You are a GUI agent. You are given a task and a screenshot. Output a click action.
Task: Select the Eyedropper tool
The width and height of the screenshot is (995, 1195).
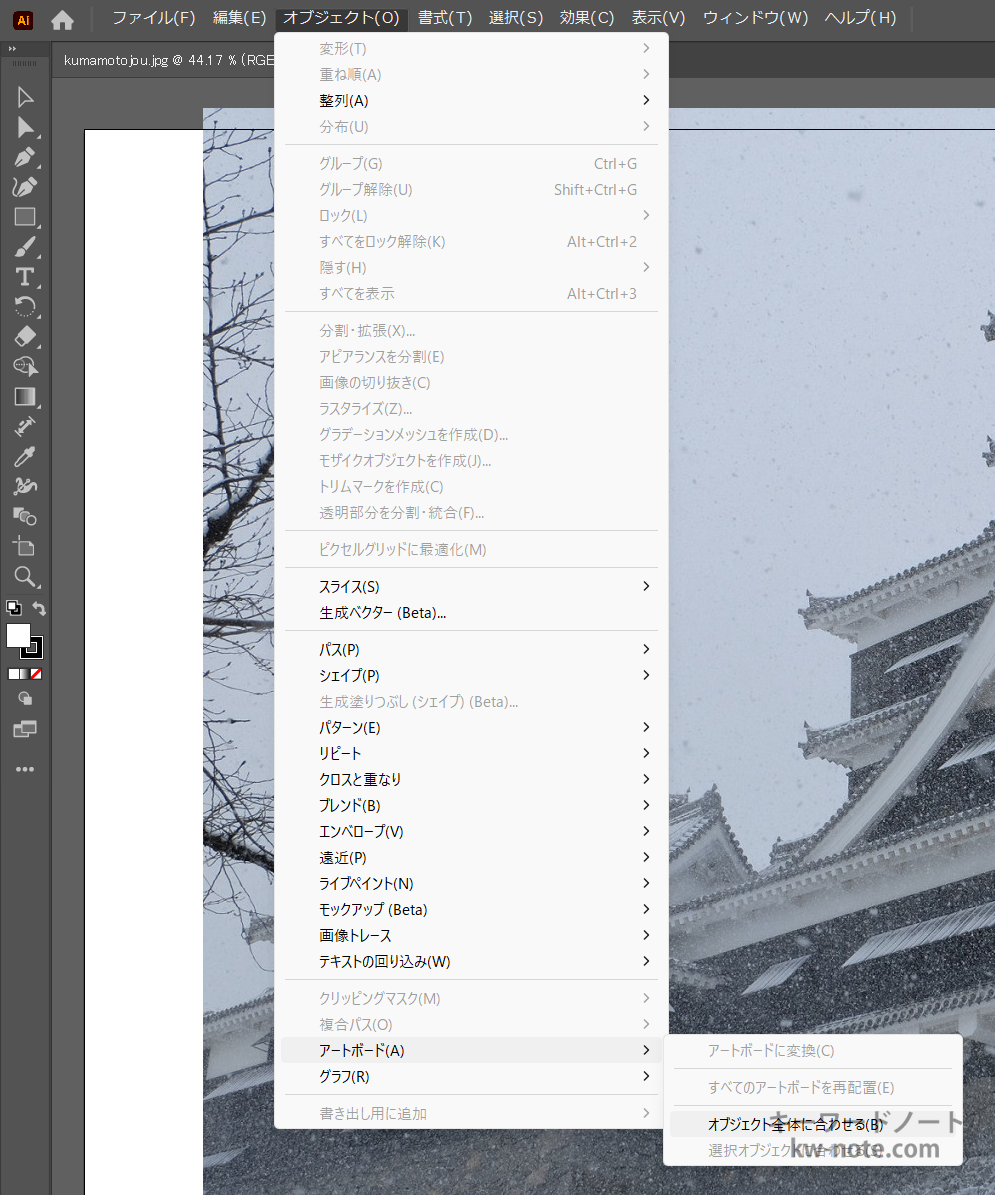click(25, 457)
